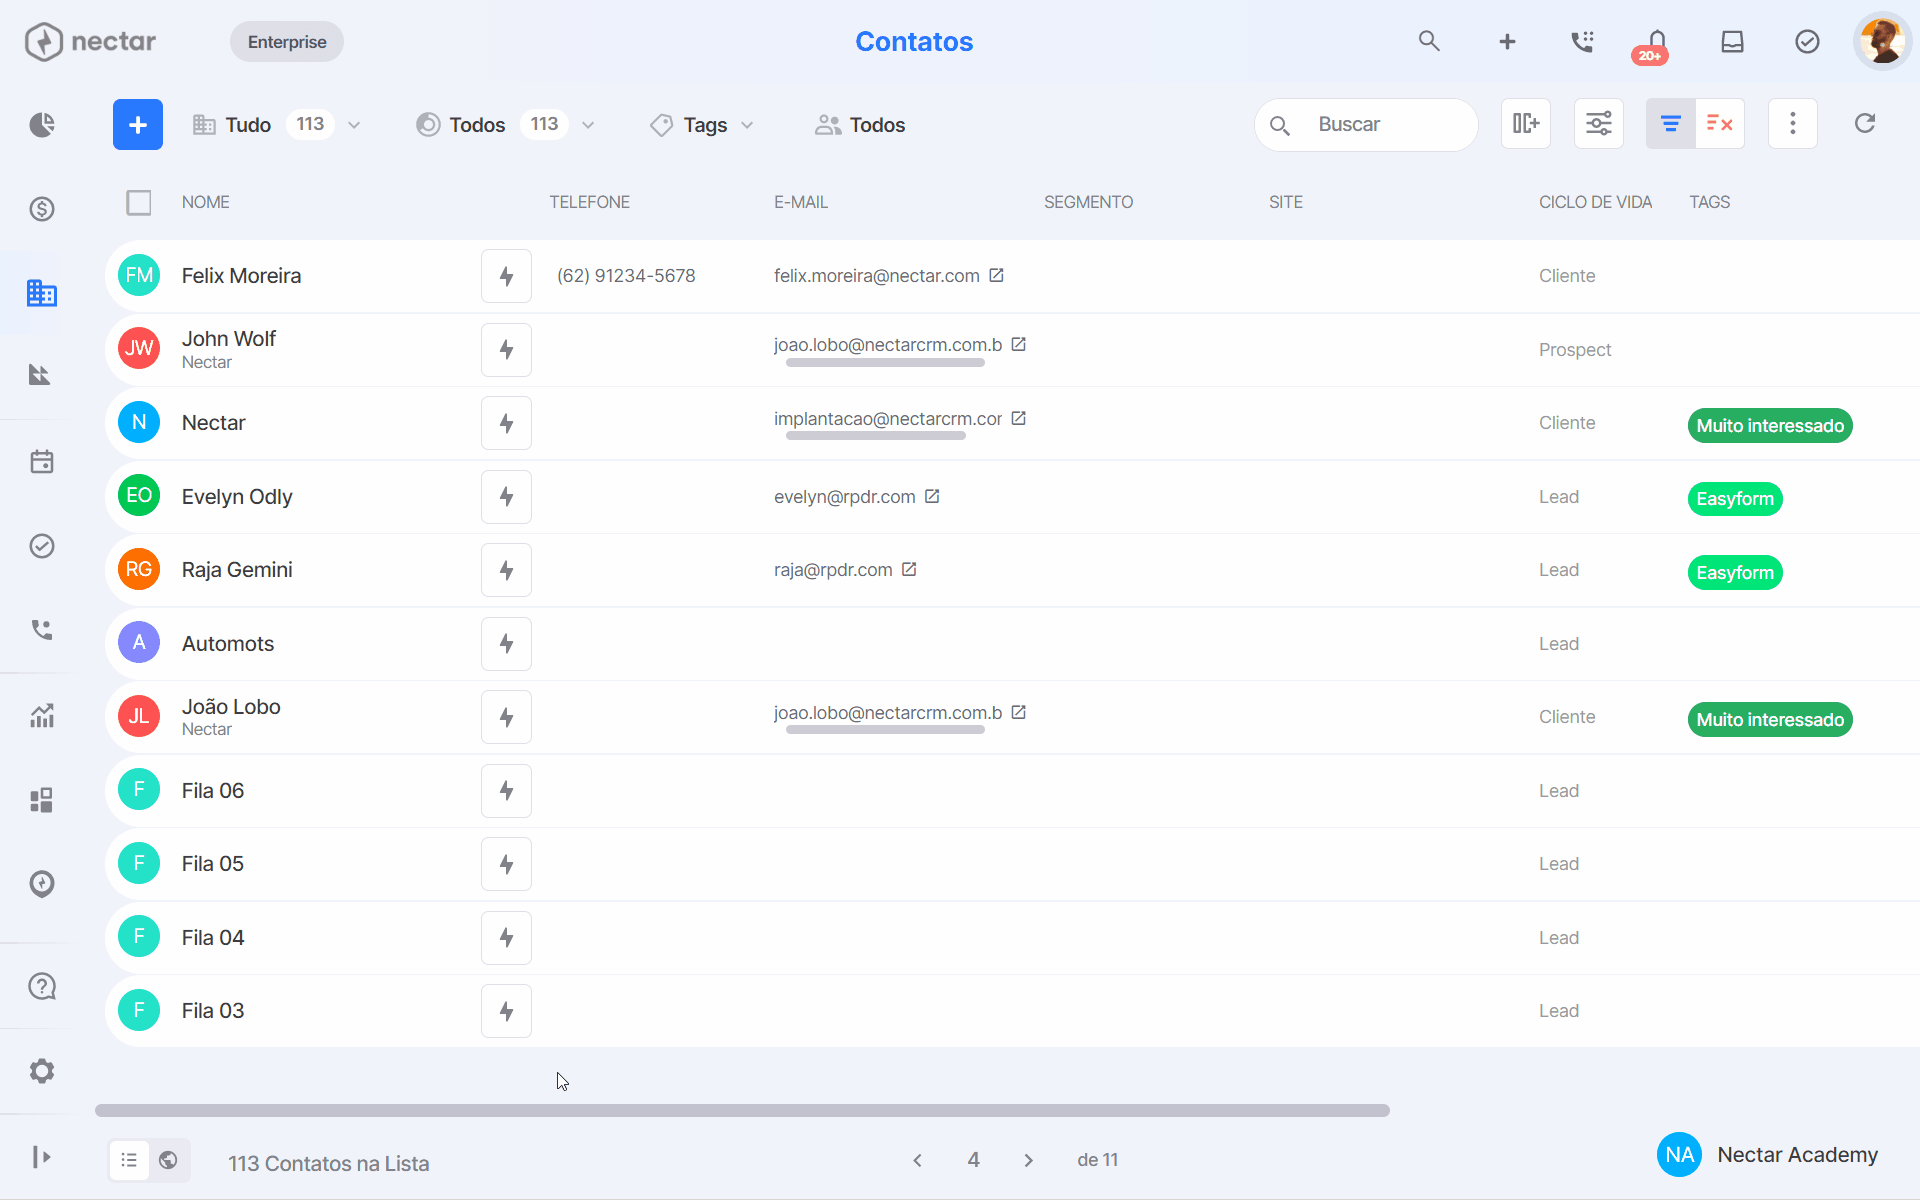The width and height of the screenshot is (1920, 1200).
Task: Open the calendar icon in sidebar
Action: click(x=42, y=462)
